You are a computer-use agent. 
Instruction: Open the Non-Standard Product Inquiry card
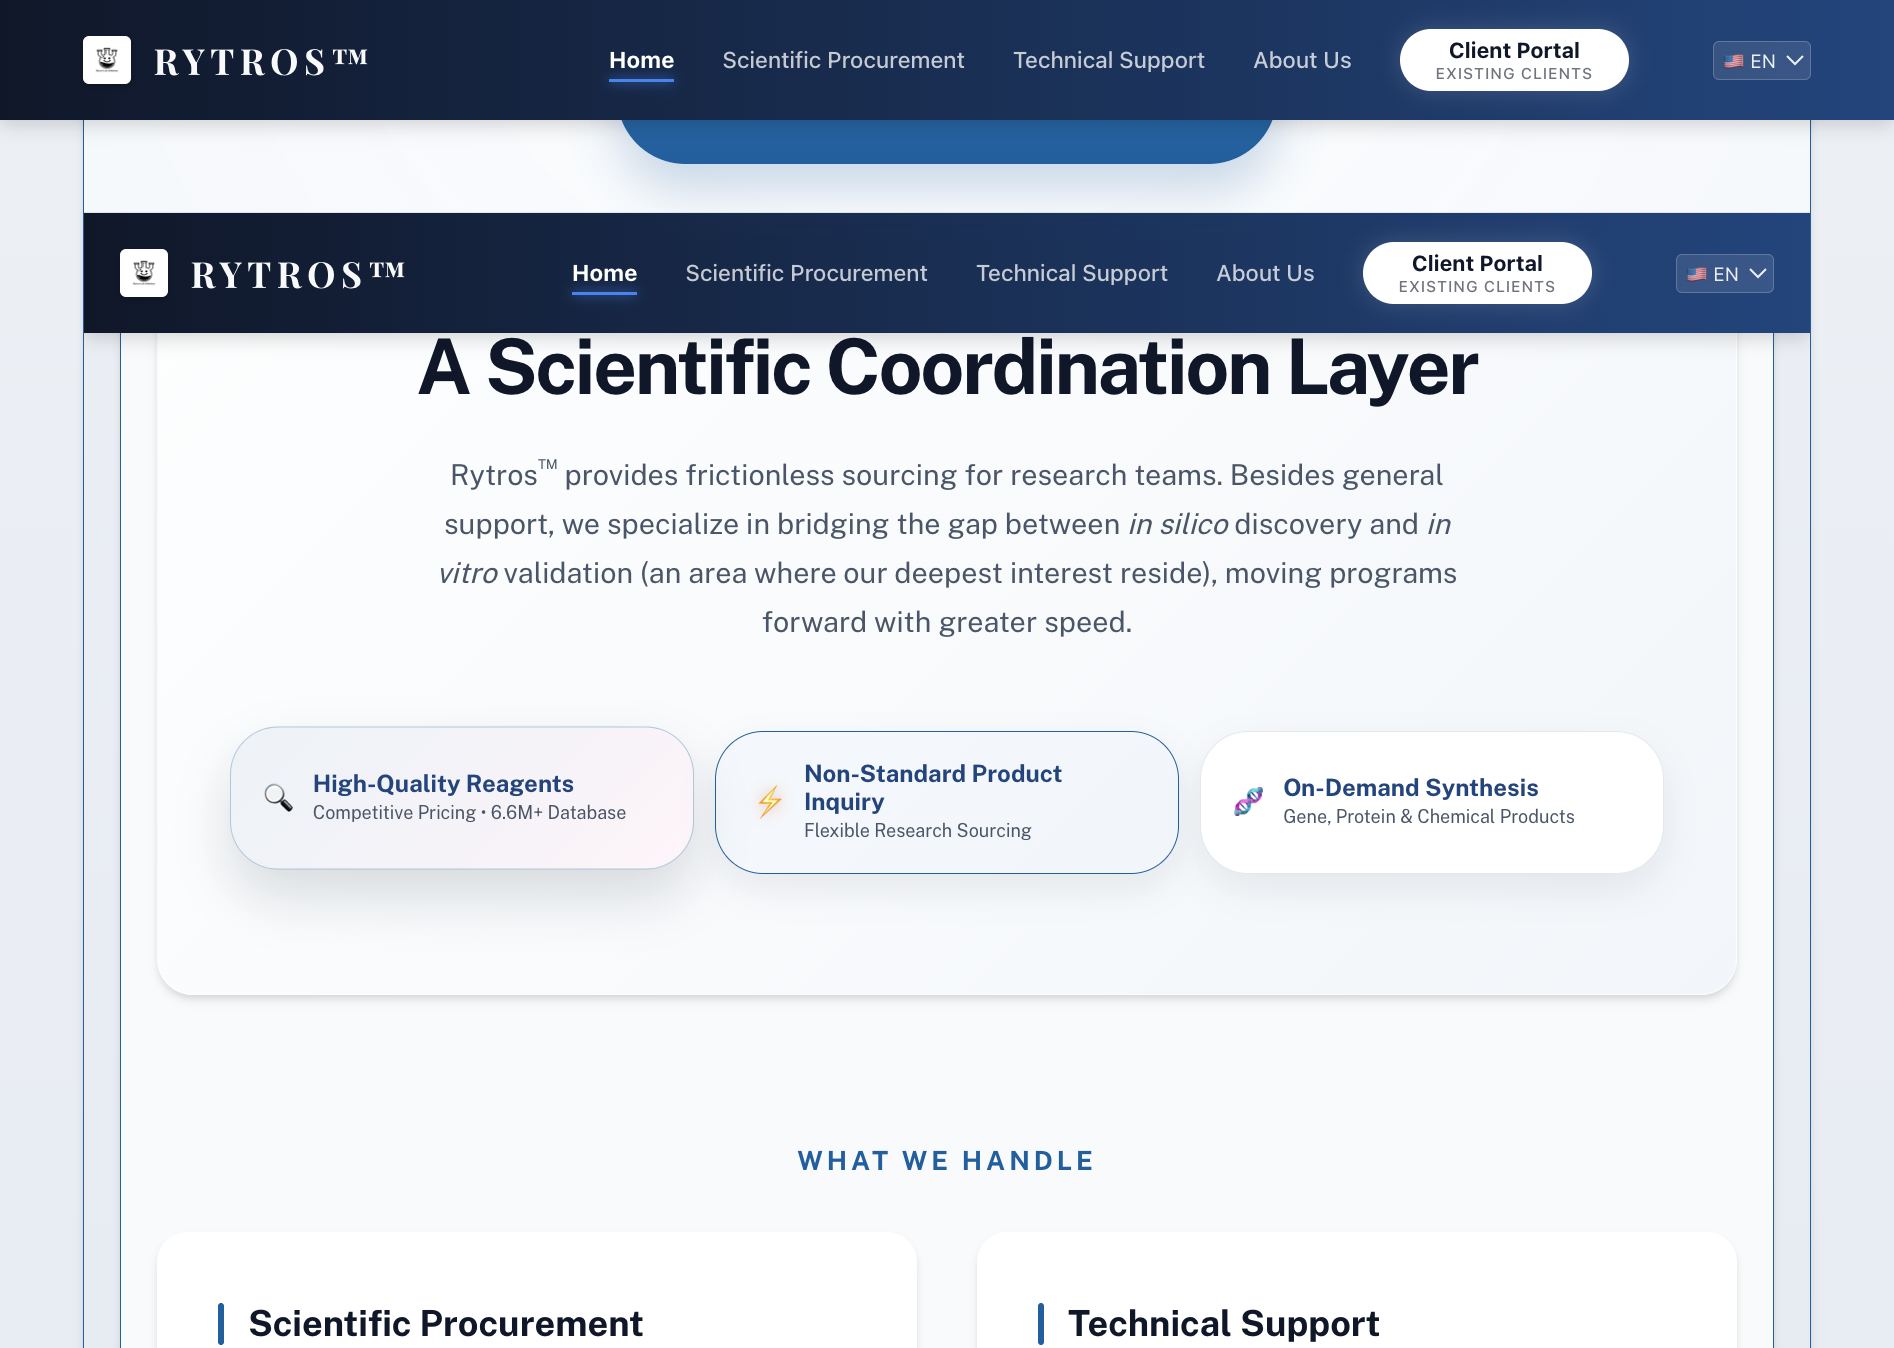pyautogui.click(x=947, y=802)
